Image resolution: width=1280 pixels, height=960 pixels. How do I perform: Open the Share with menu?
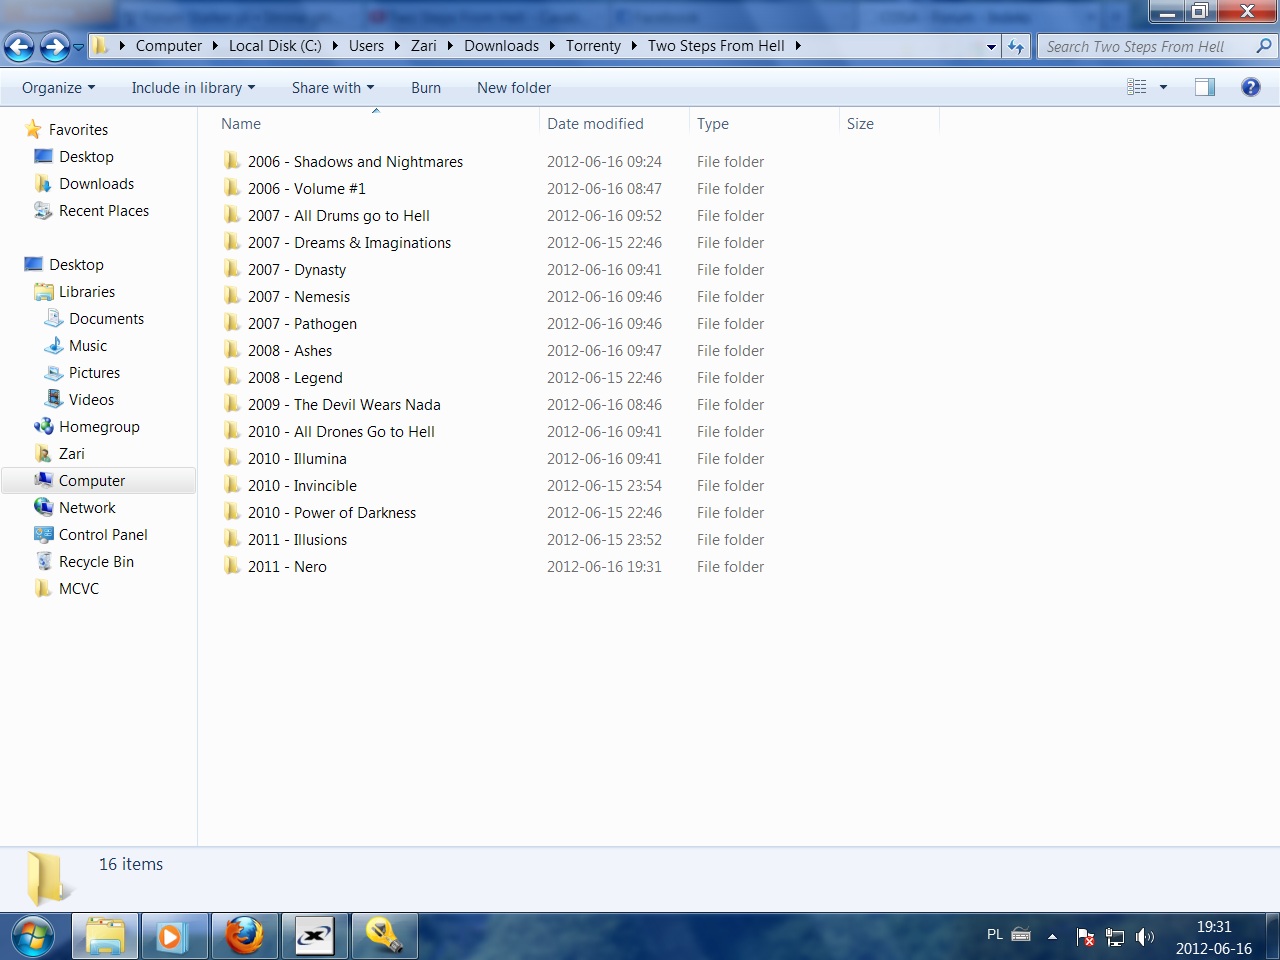pos(333,88)
